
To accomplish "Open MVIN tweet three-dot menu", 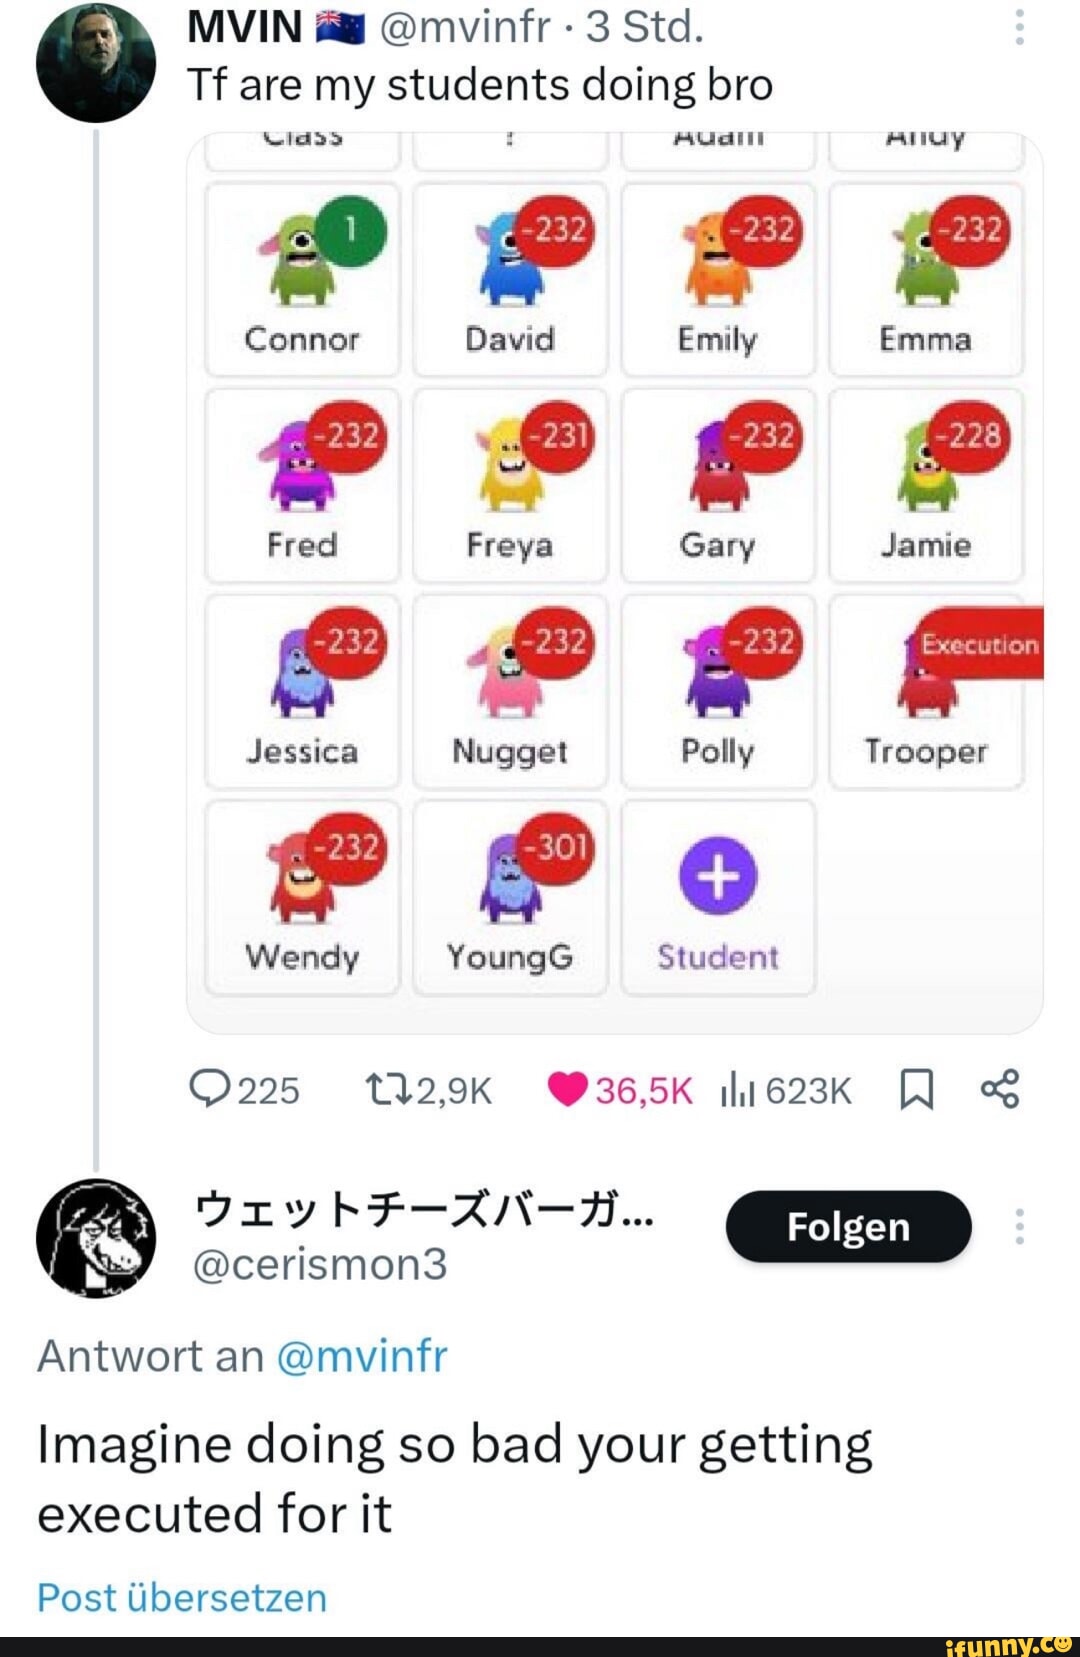I will coord(1019,28).
